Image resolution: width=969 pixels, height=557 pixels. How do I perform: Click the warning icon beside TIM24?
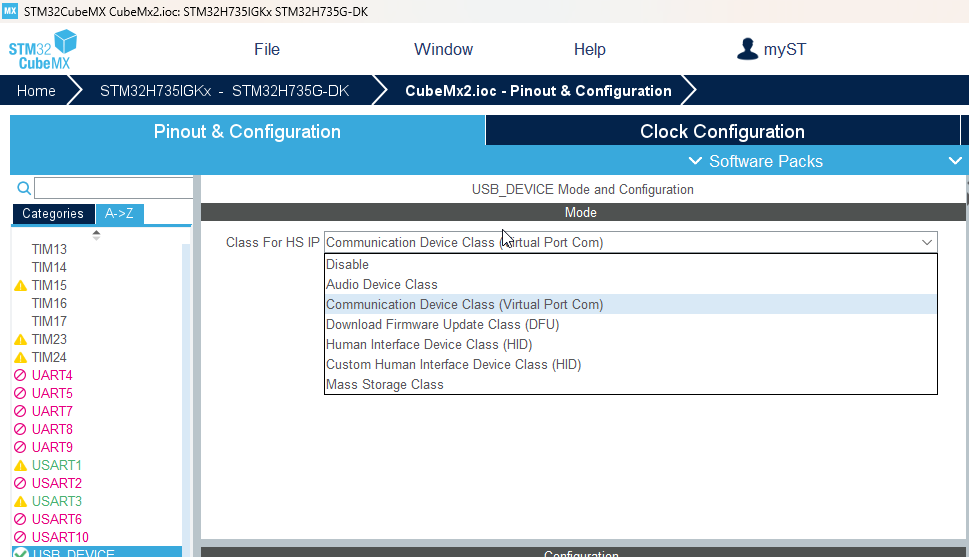point(20,357)
